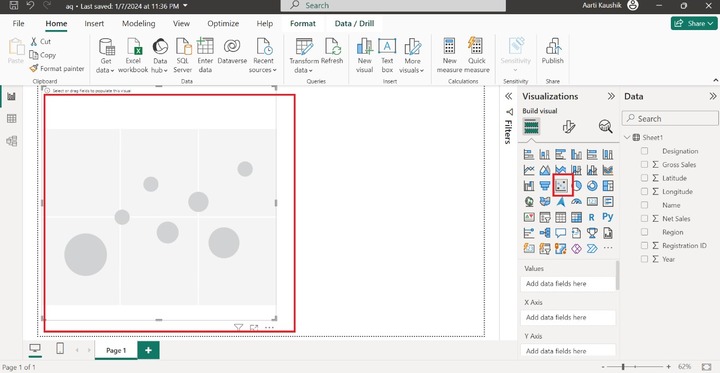Open the Data / Drill tab

coord(354,23)
